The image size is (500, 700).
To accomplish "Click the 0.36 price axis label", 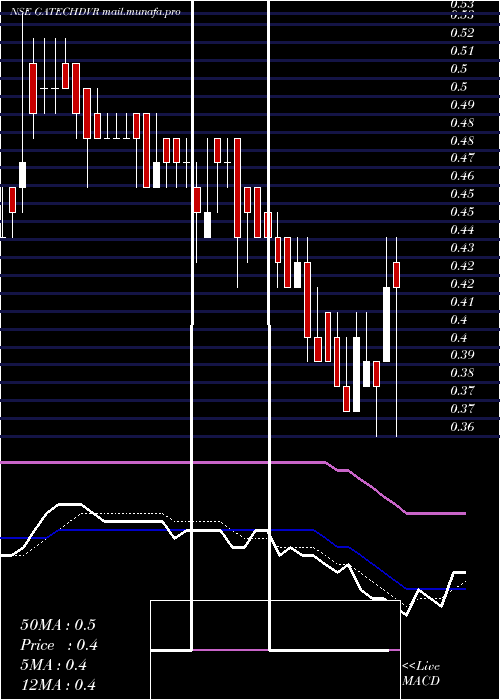I will tap(462, 427).
